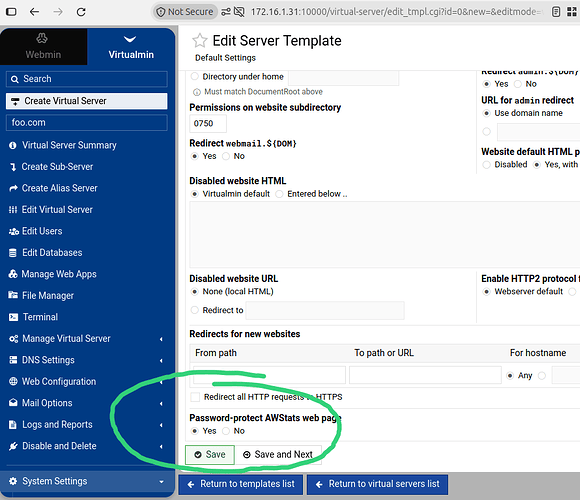Select Directory under home radio button
The height and width of the screenshot is (500, 580).
point(195,77)
